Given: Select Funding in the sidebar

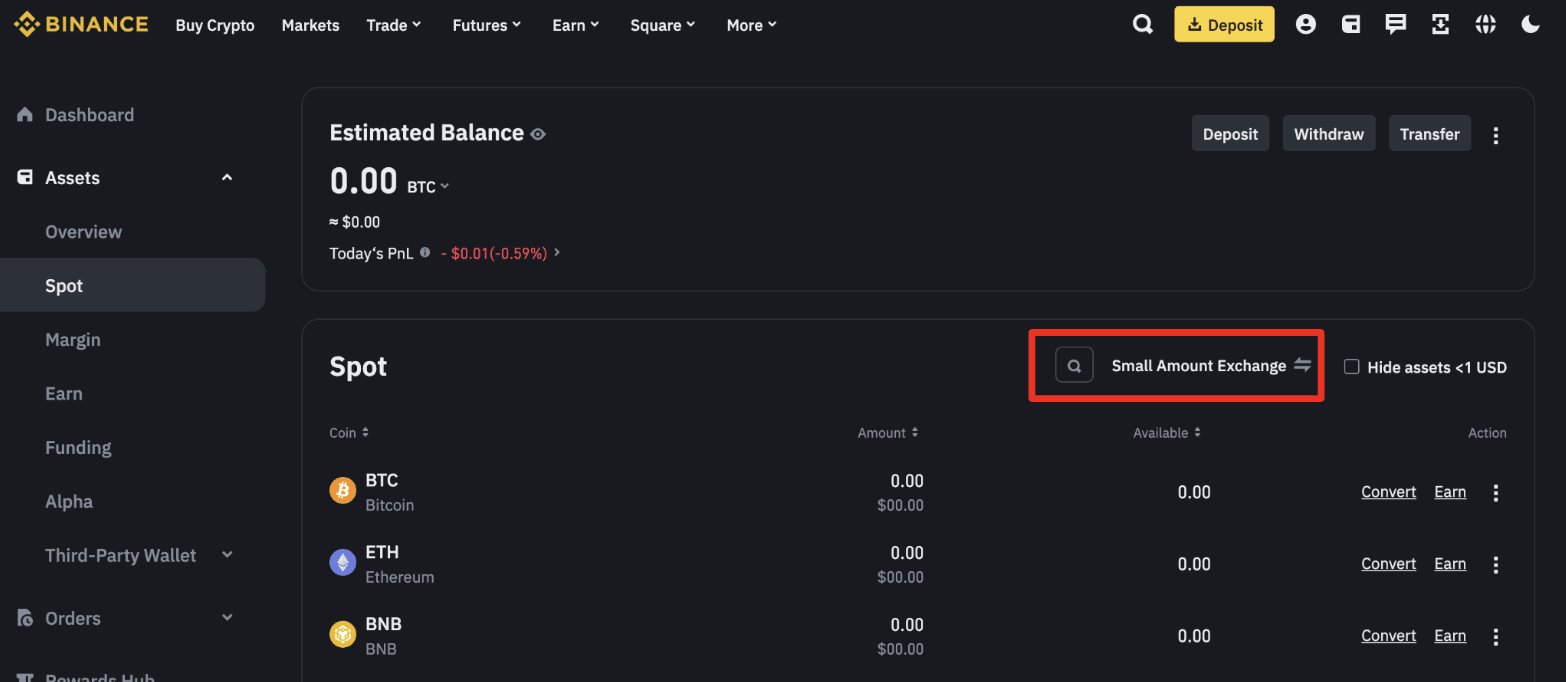Looking at the screenshot, I should (x=78, y=448).
